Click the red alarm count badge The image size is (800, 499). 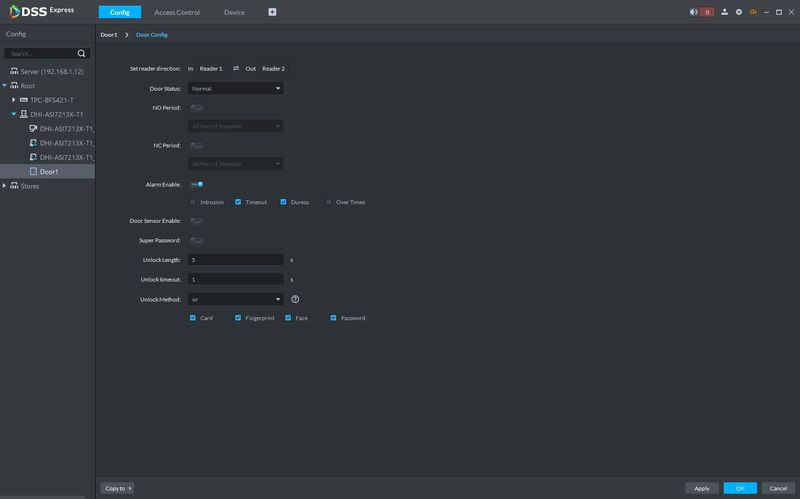coord(707,12)
